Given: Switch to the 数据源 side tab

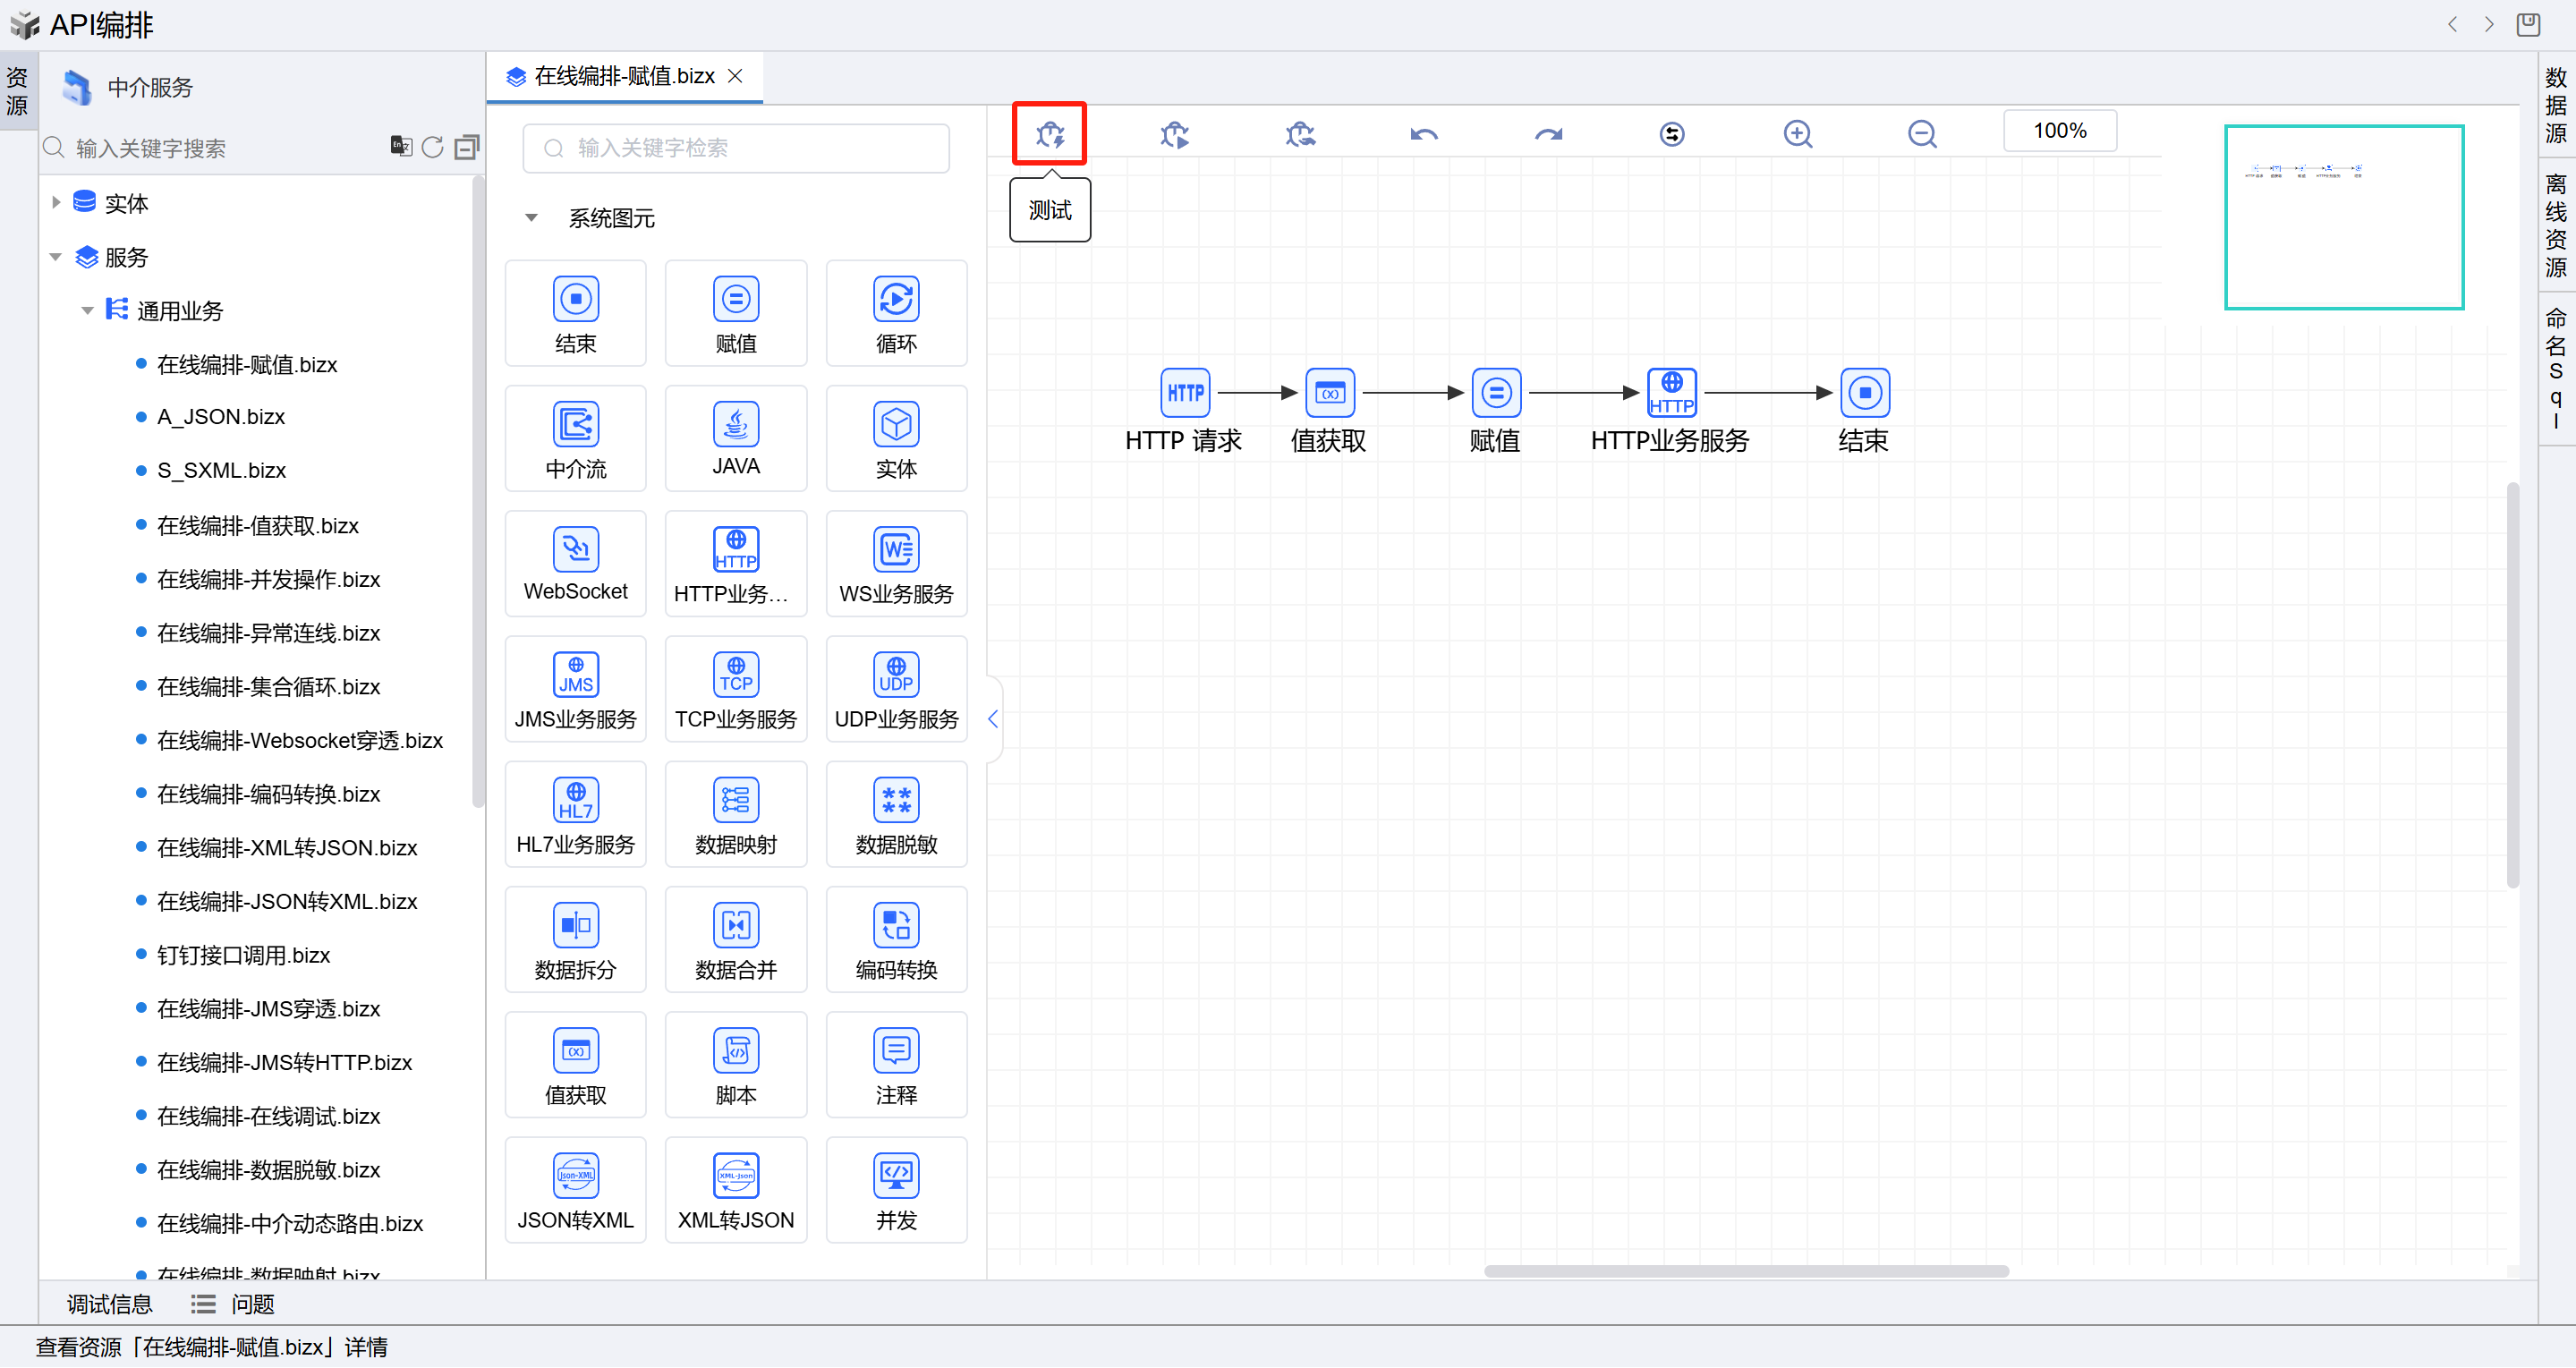Looking at the screenshot, I should 2555,105.
